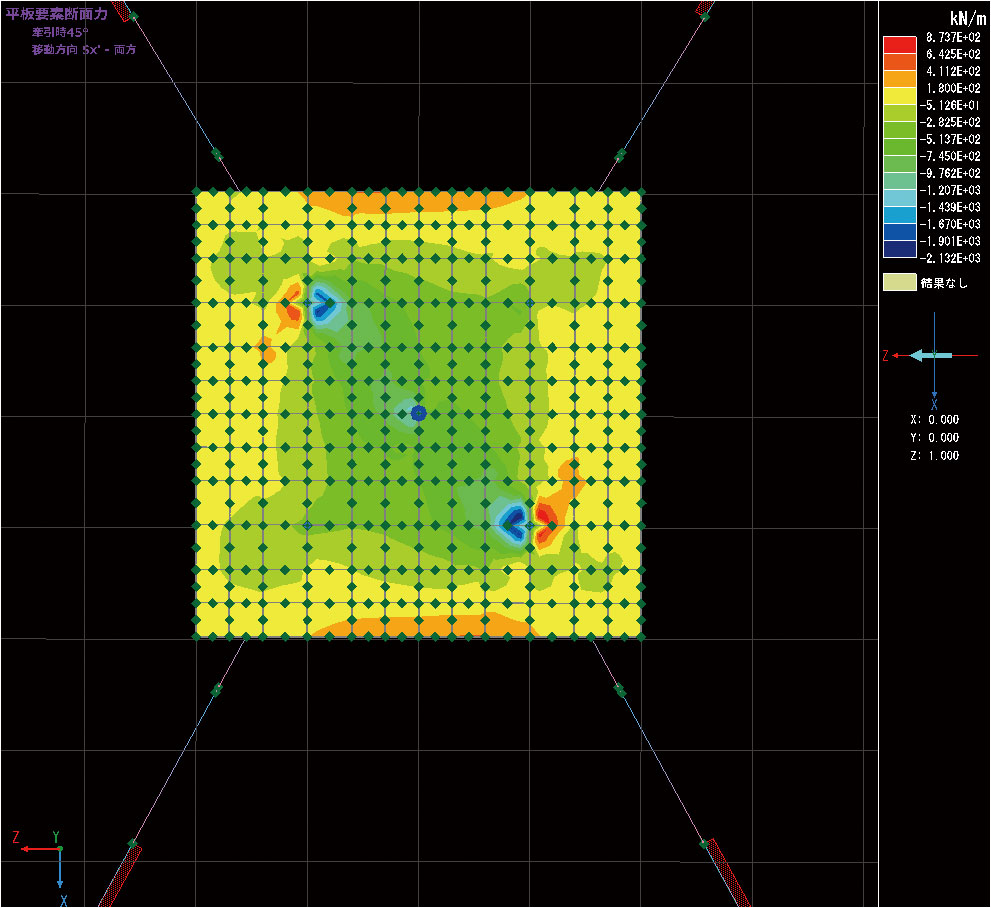Image resolution: width=991 pixels, height=908 pixels.
Task: Select the dark blue center node of the plate
Action: pyautogui.click(x=418, y=414)
